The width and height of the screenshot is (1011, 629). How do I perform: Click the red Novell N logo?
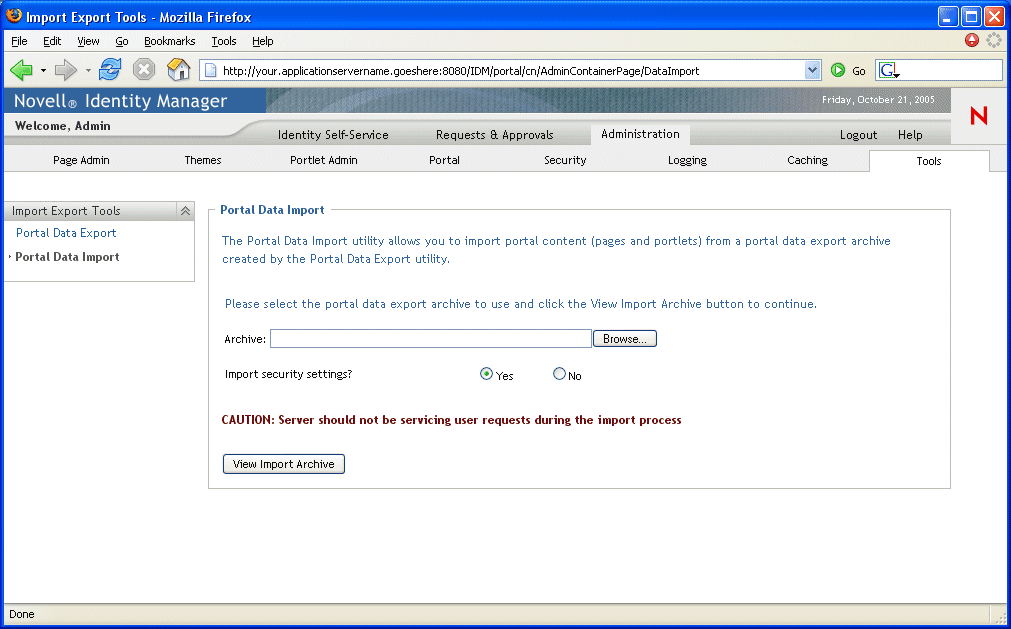tap(979, 115)
